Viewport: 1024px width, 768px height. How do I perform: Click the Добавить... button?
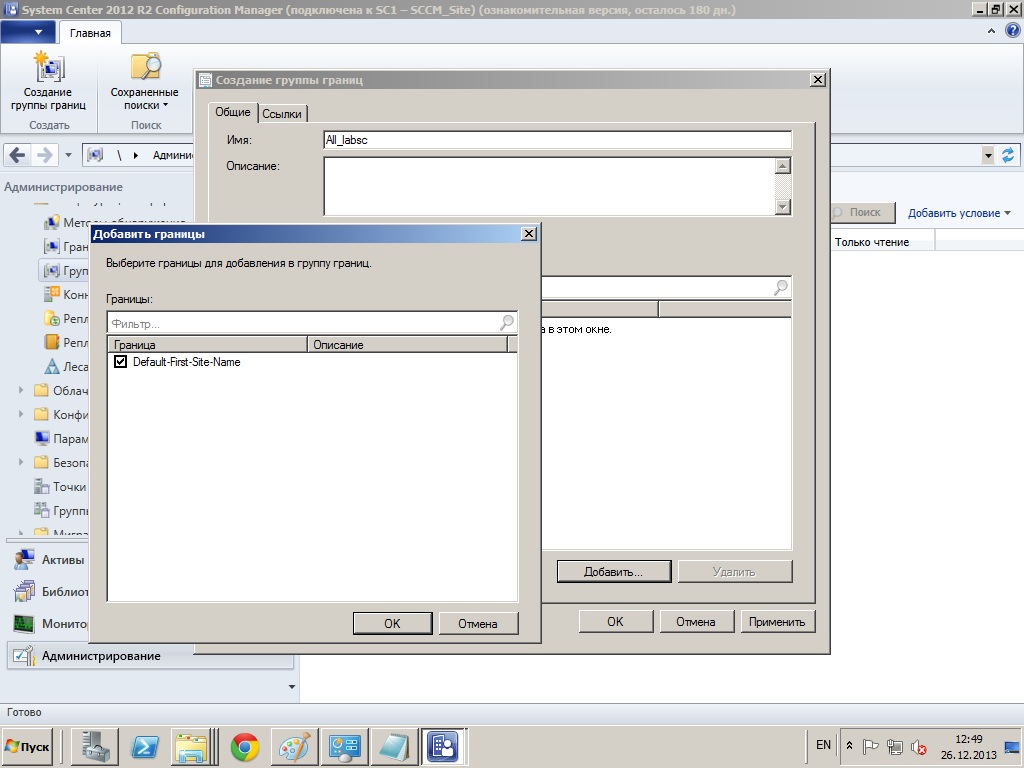pyautogui.click(x=613, y=571)
